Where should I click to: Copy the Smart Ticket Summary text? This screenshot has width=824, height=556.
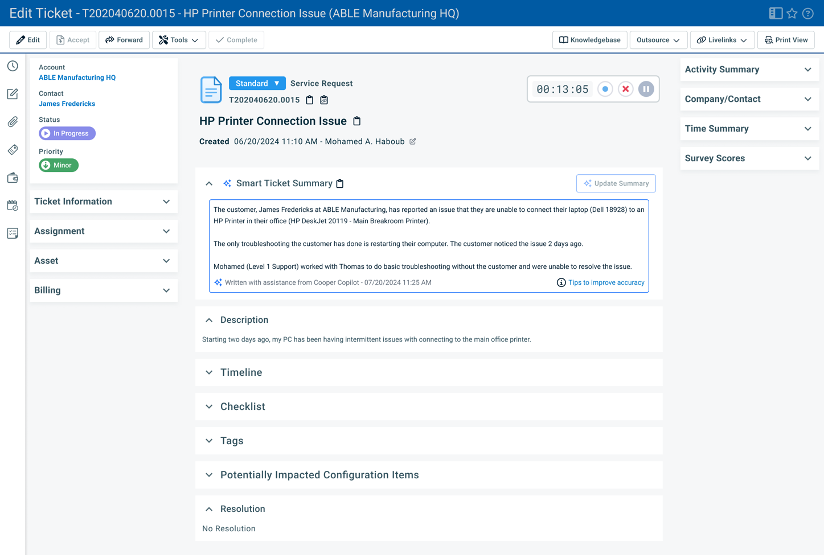(x=340, y=184)
